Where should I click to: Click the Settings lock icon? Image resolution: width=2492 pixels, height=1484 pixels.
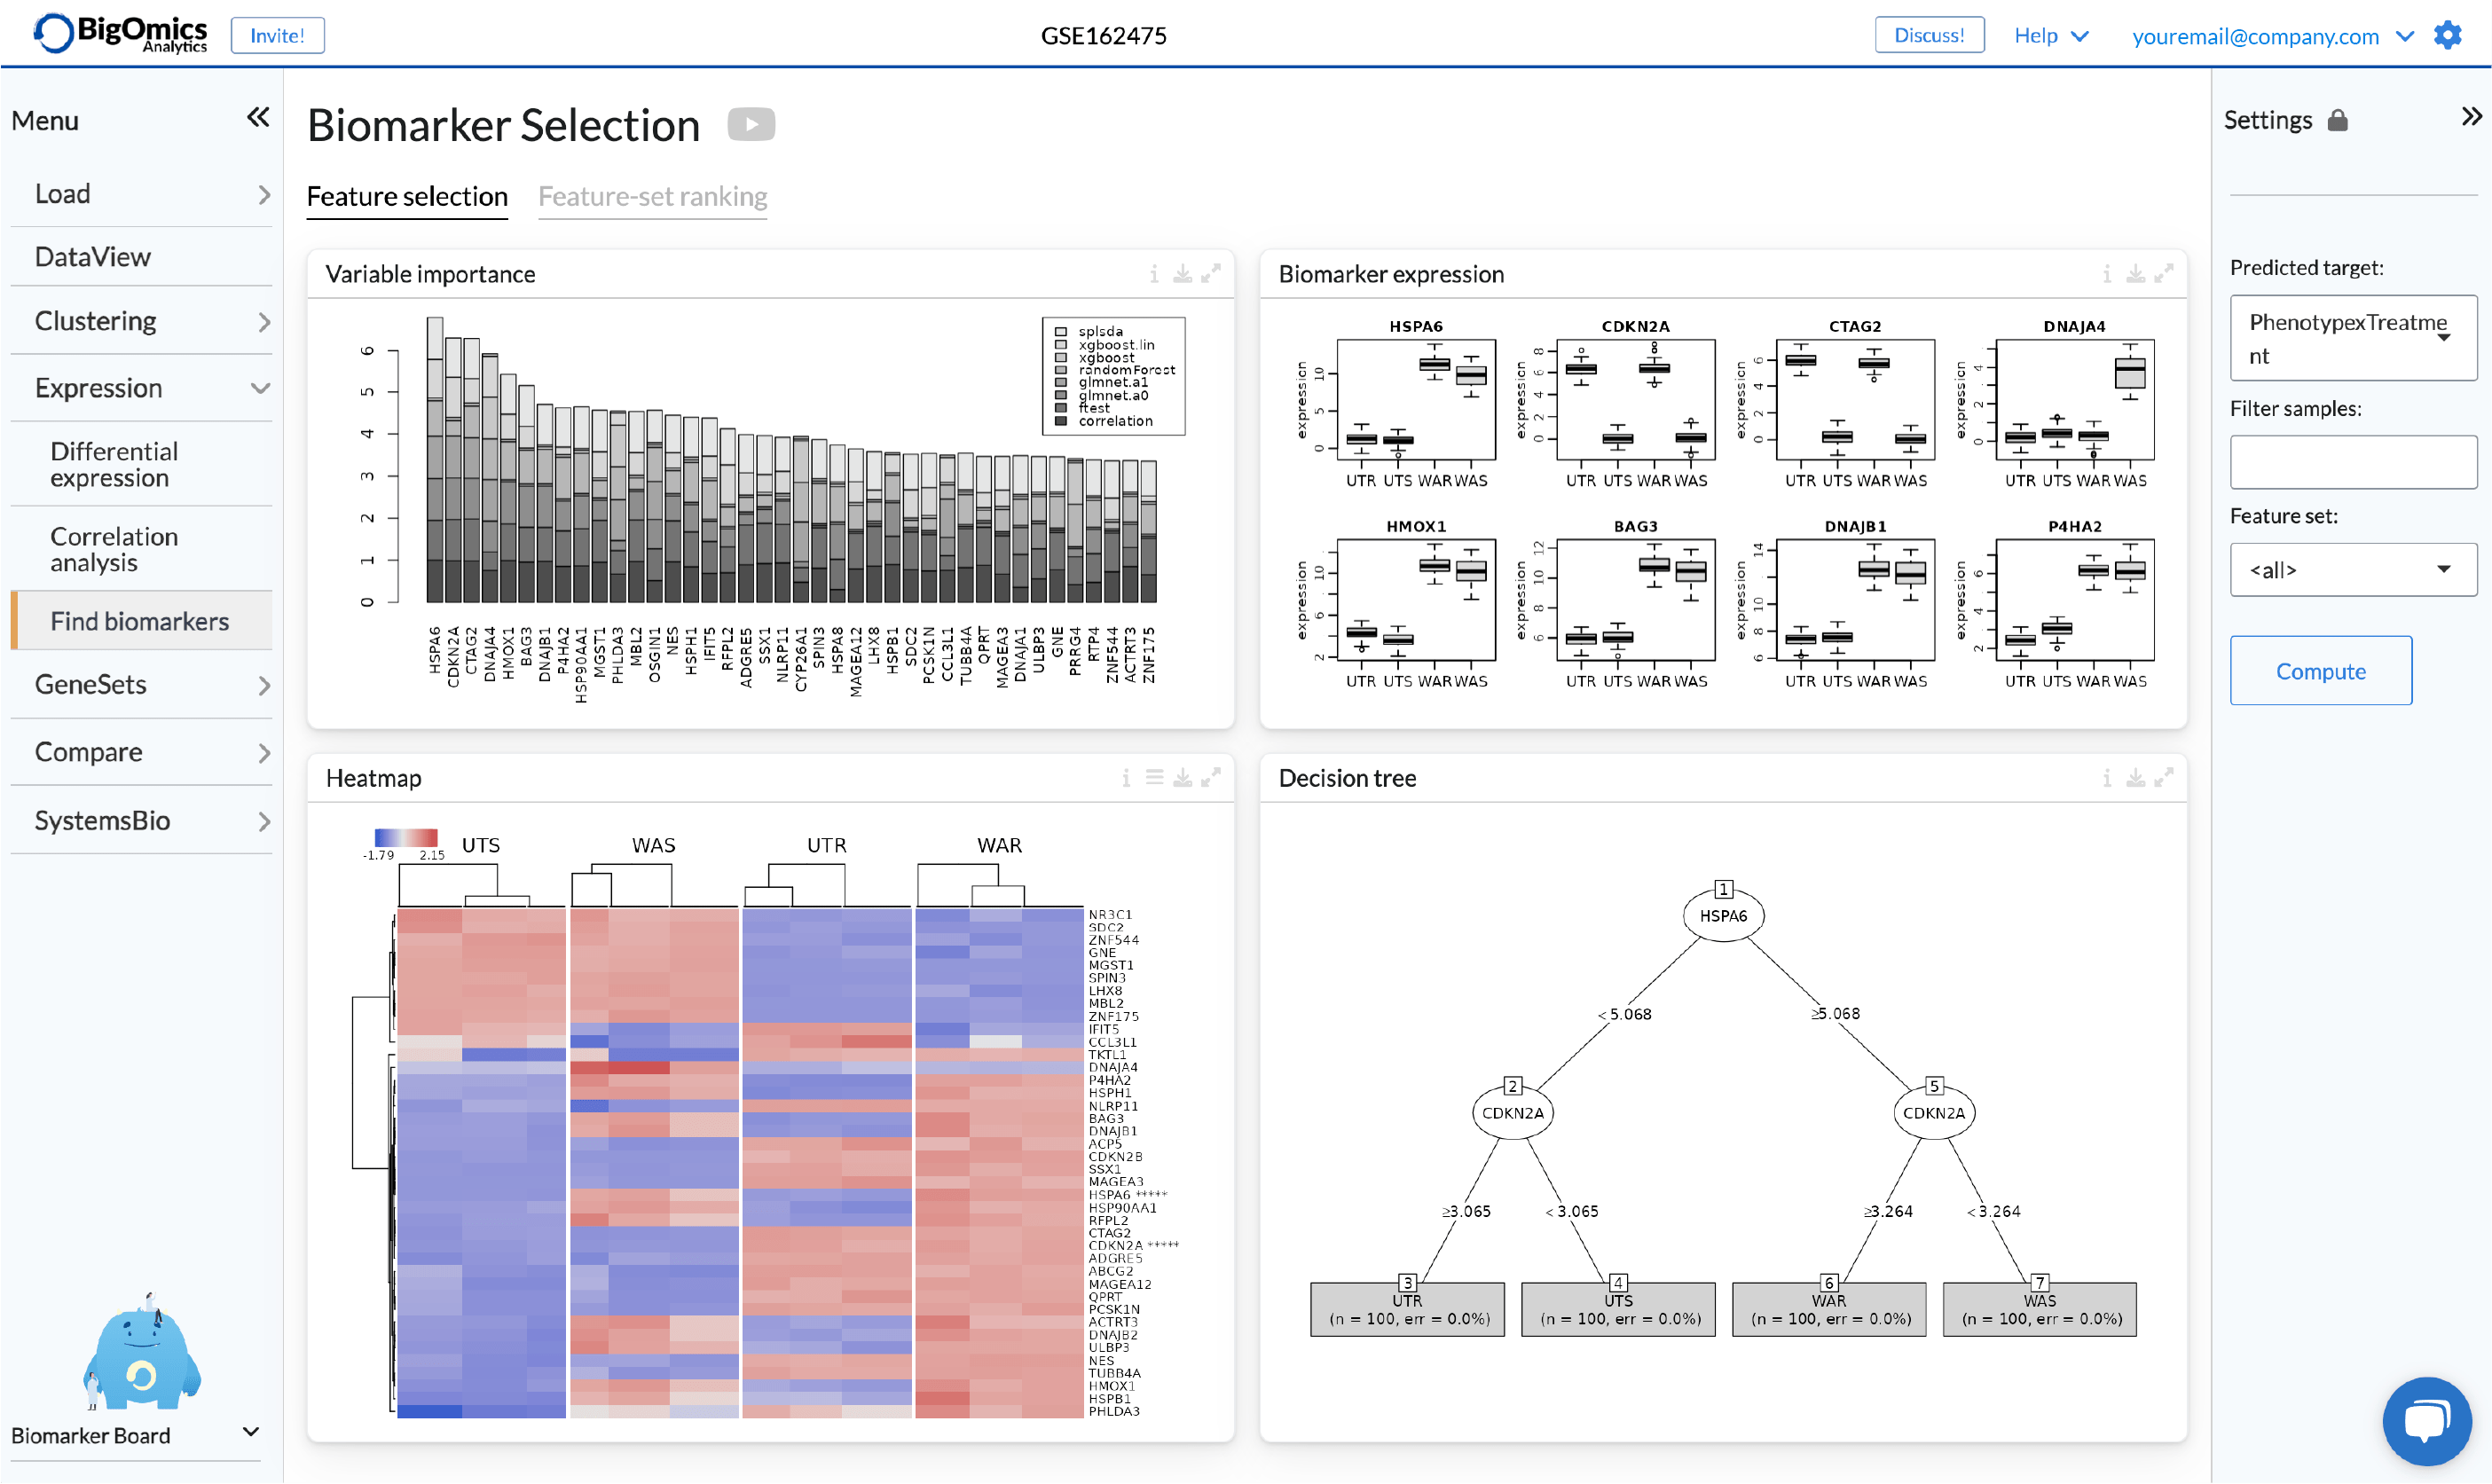pyautogui.click(x=2337, y=121)
